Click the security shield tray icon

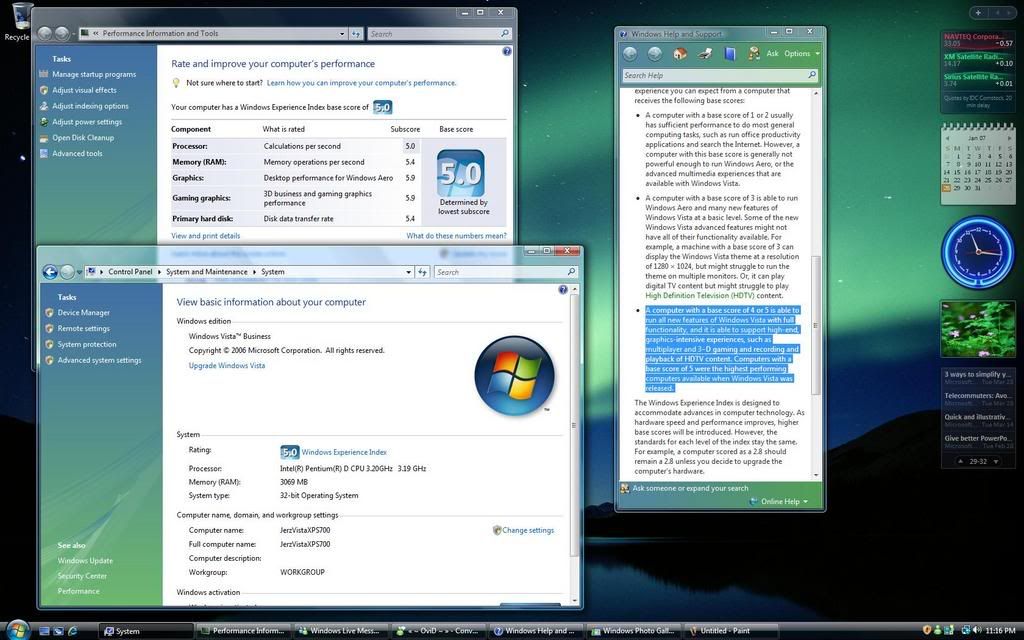tap(927, 630)
